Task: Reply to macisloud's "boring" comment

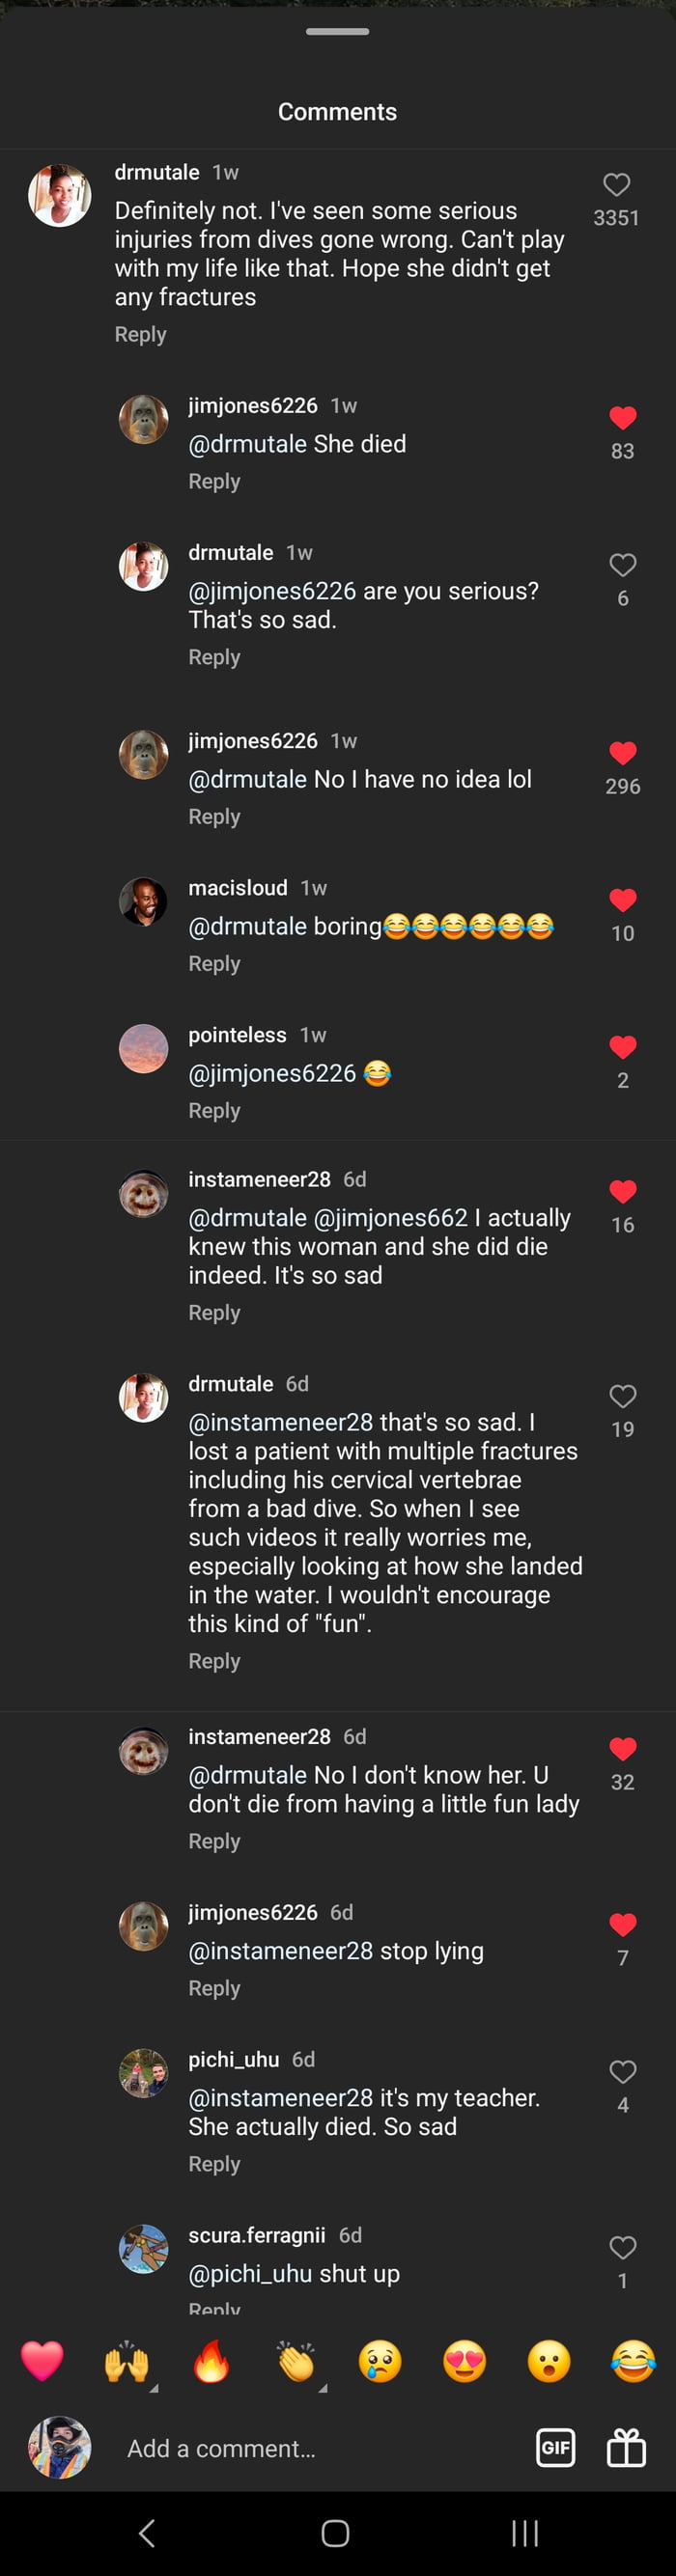Action: [x=214, y=963]
